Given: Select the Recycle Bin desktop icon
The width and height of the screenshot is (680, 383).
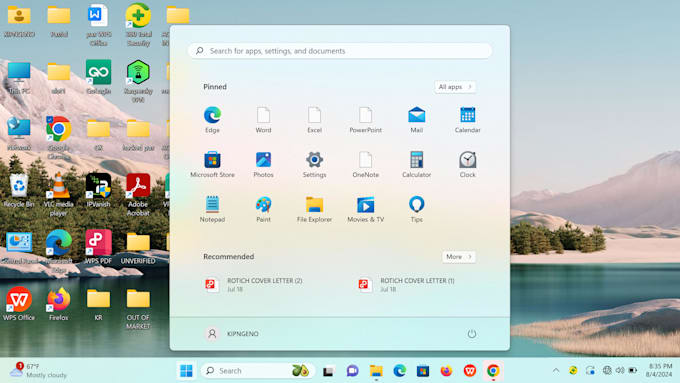Looking at the screenshot, I should coord(19,190).
